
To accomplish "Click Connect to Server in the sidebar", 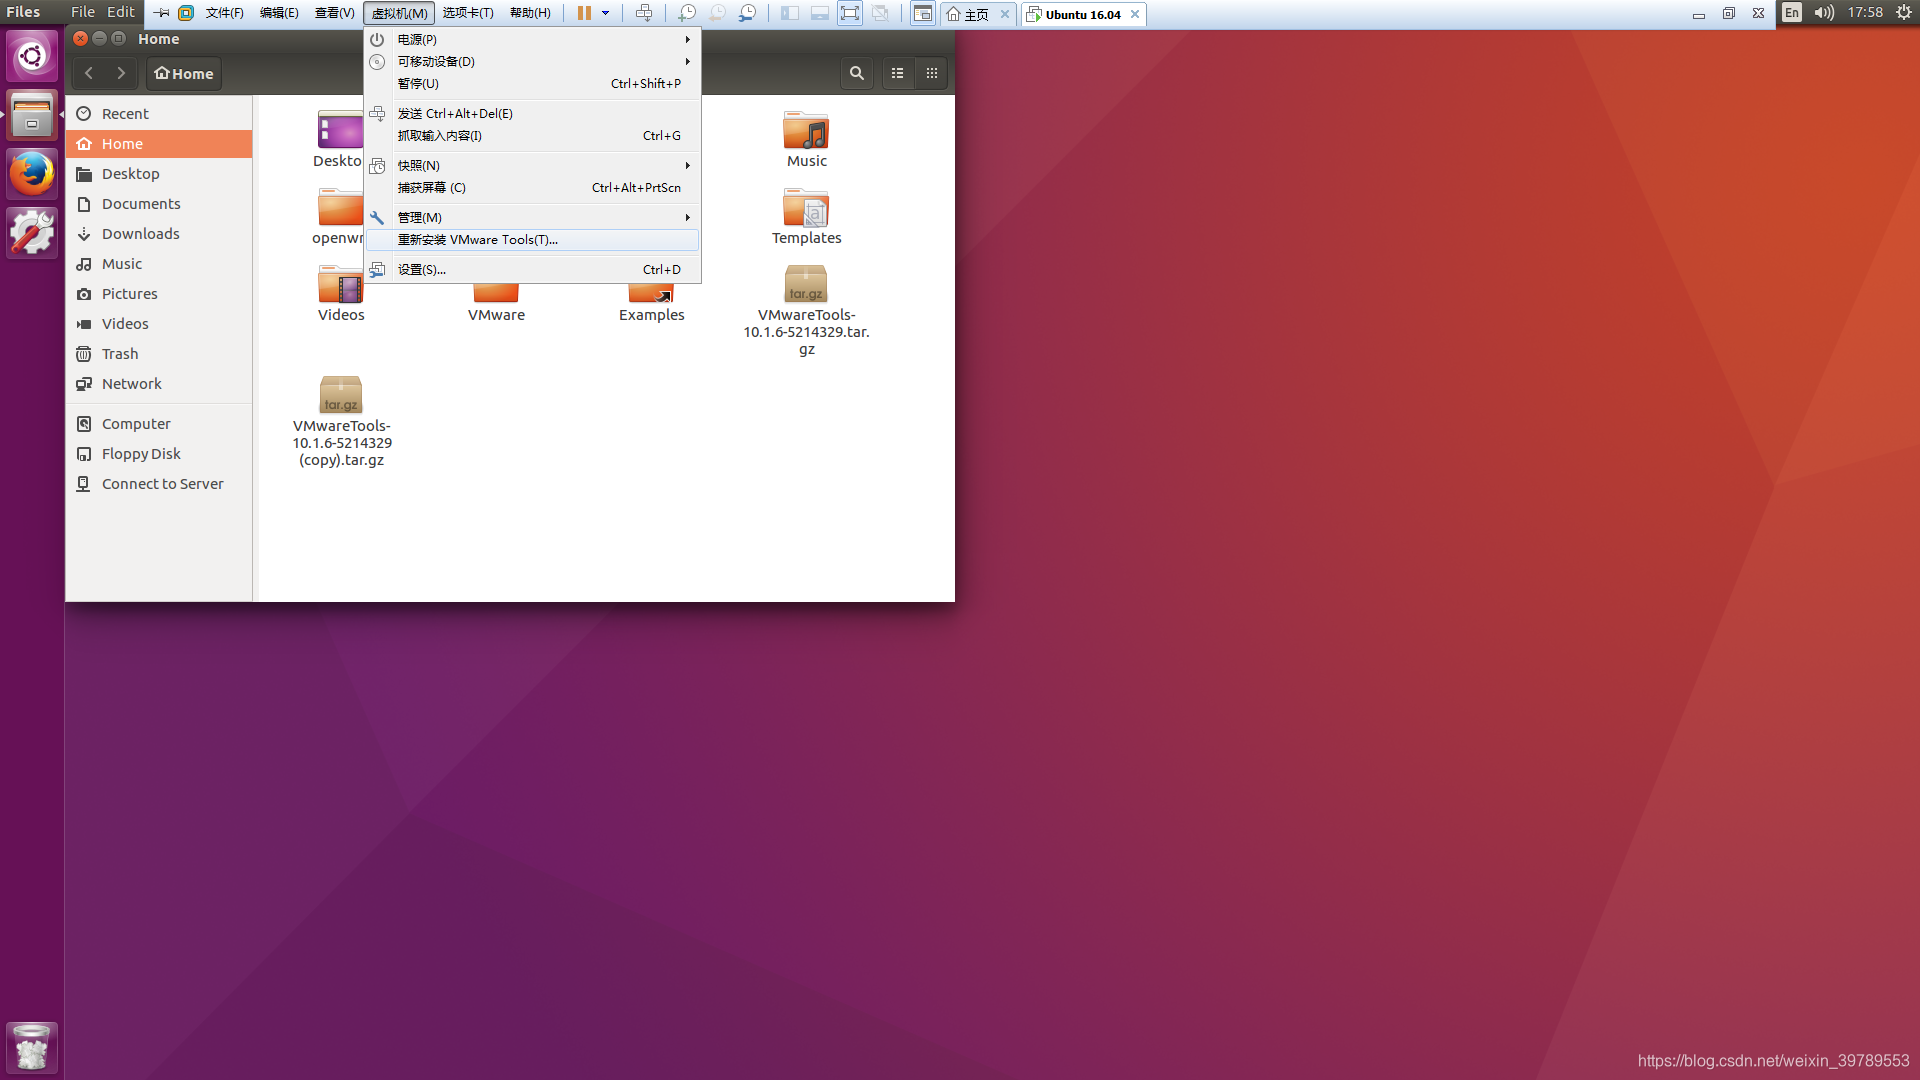I will pos(159,484).
